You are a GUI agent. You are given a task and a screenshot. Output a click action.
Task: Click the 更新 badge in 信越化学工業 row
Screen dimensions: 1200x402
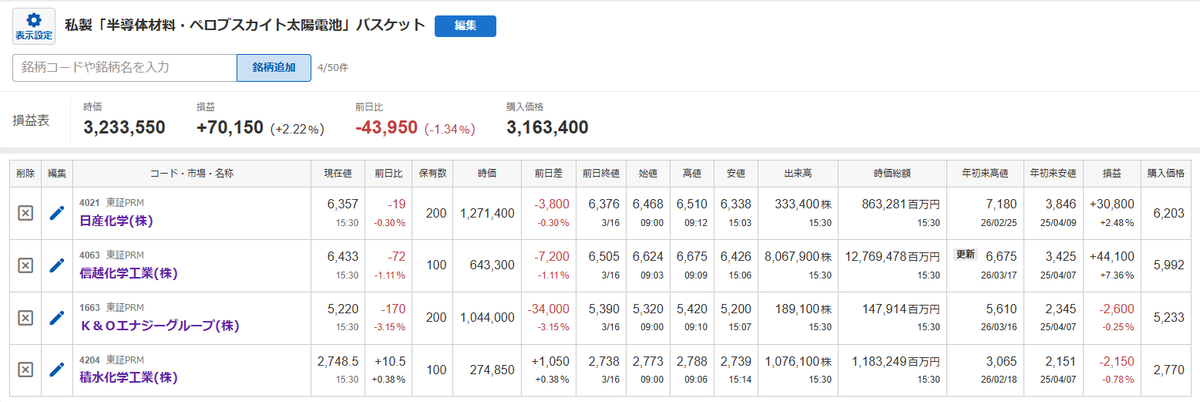click(x=965, y=254)
